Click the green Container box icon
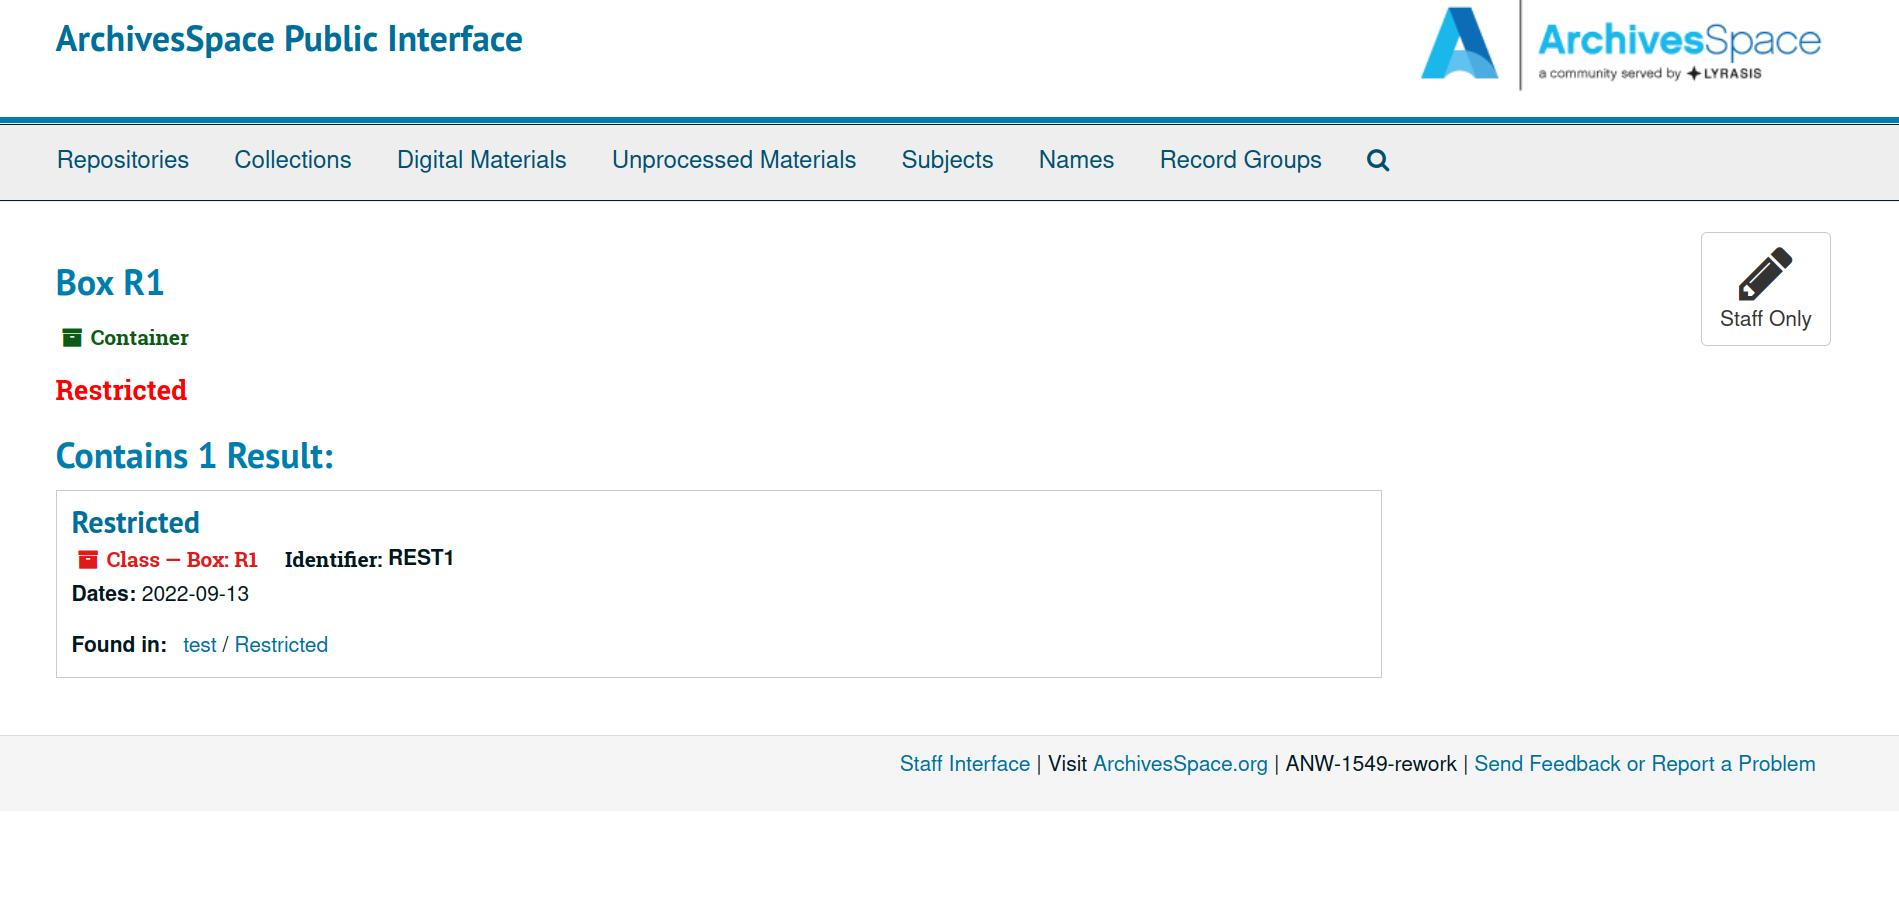Image resolution: width=1899 pixels, height=915 pixels. point(71,337)
